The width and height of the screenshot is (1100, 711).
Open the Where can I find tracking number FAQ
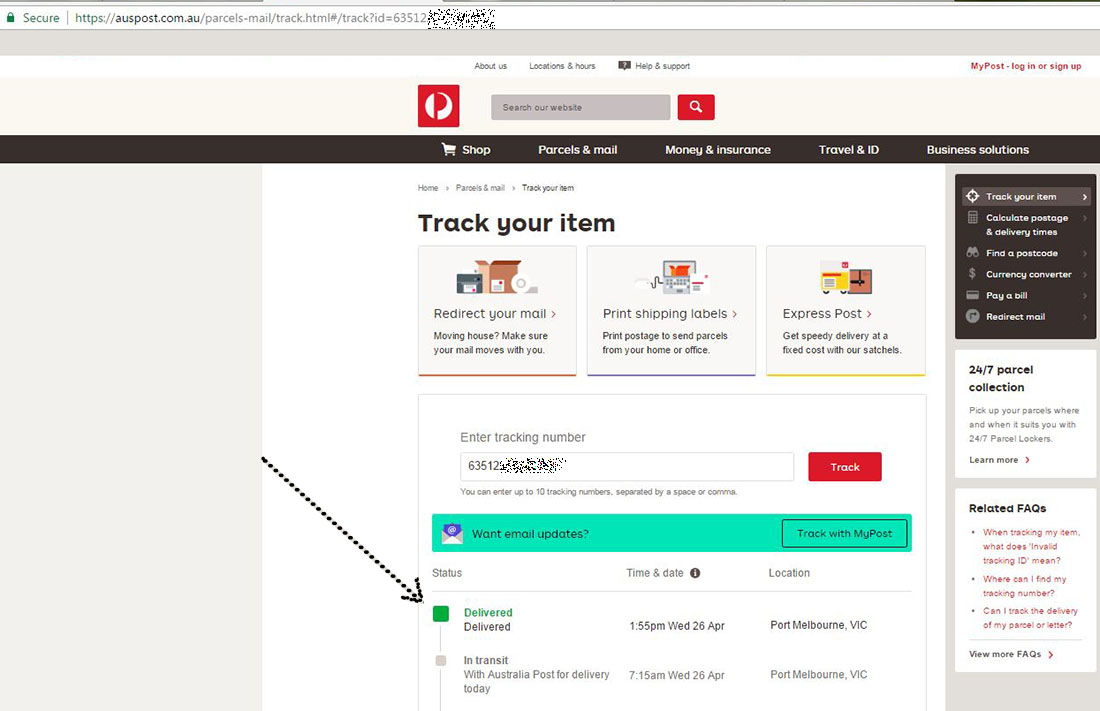point(1024,586)
